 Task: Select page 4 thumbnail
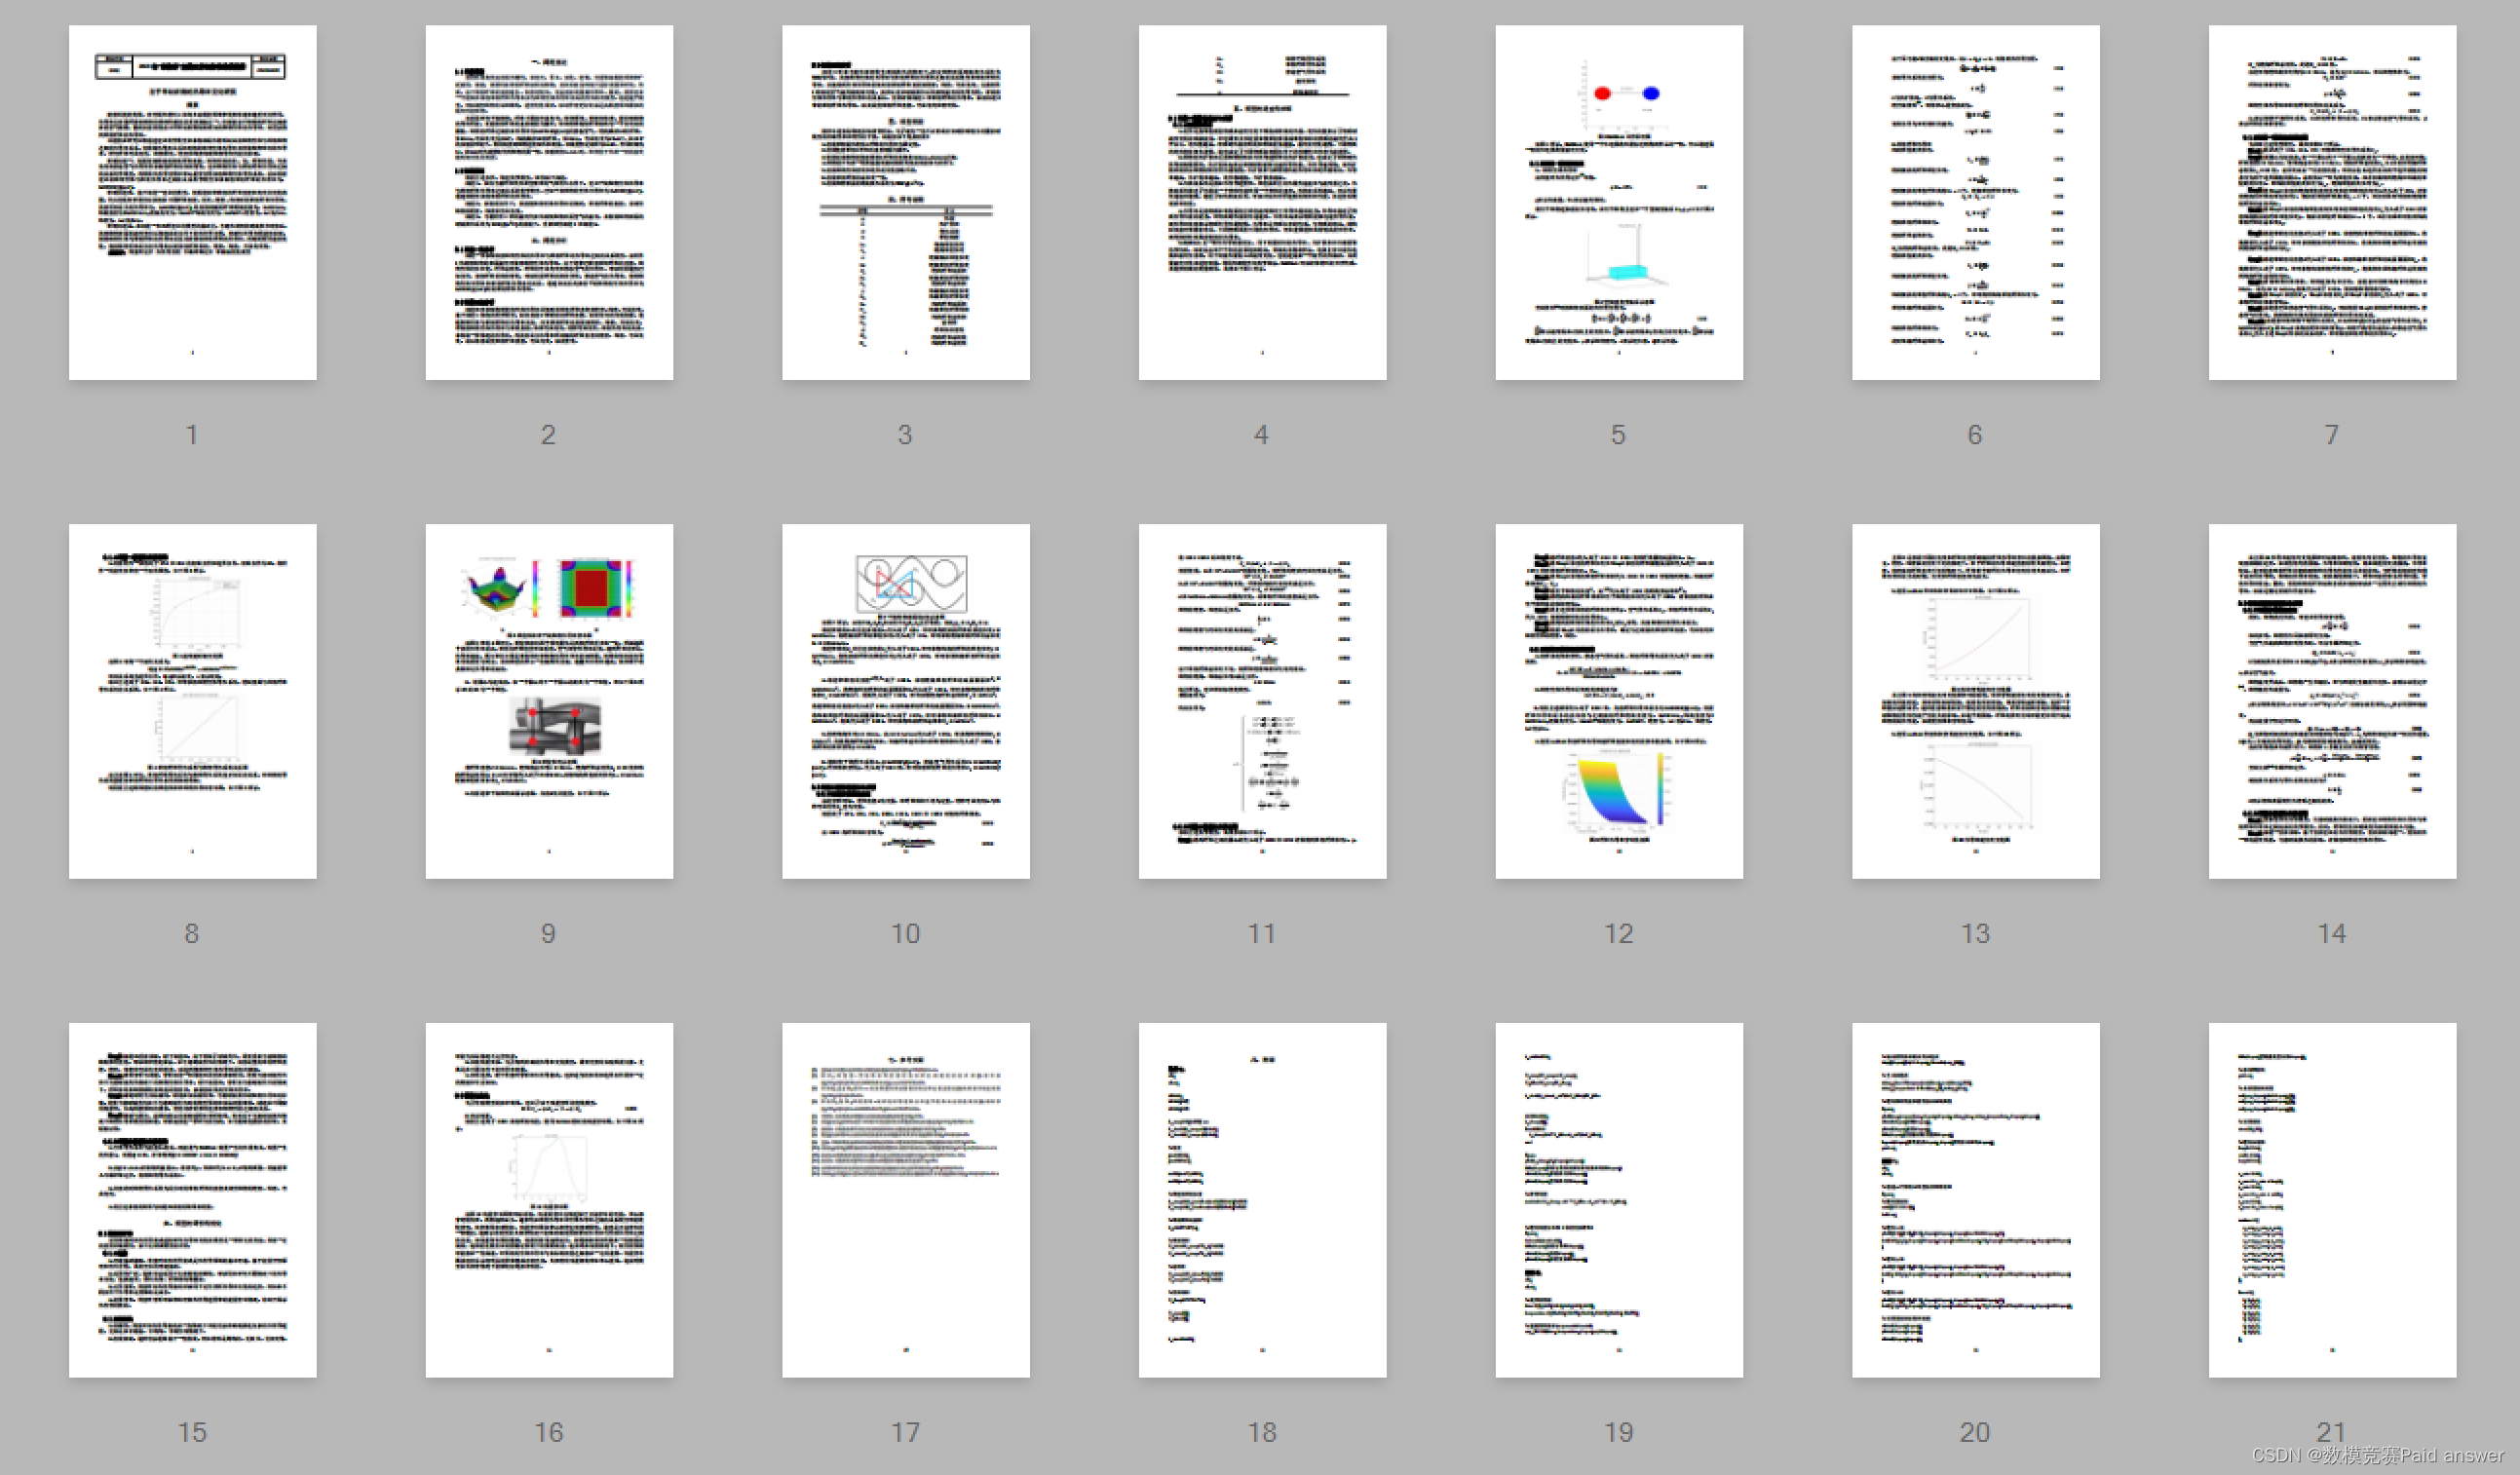tap(1262, 202)
